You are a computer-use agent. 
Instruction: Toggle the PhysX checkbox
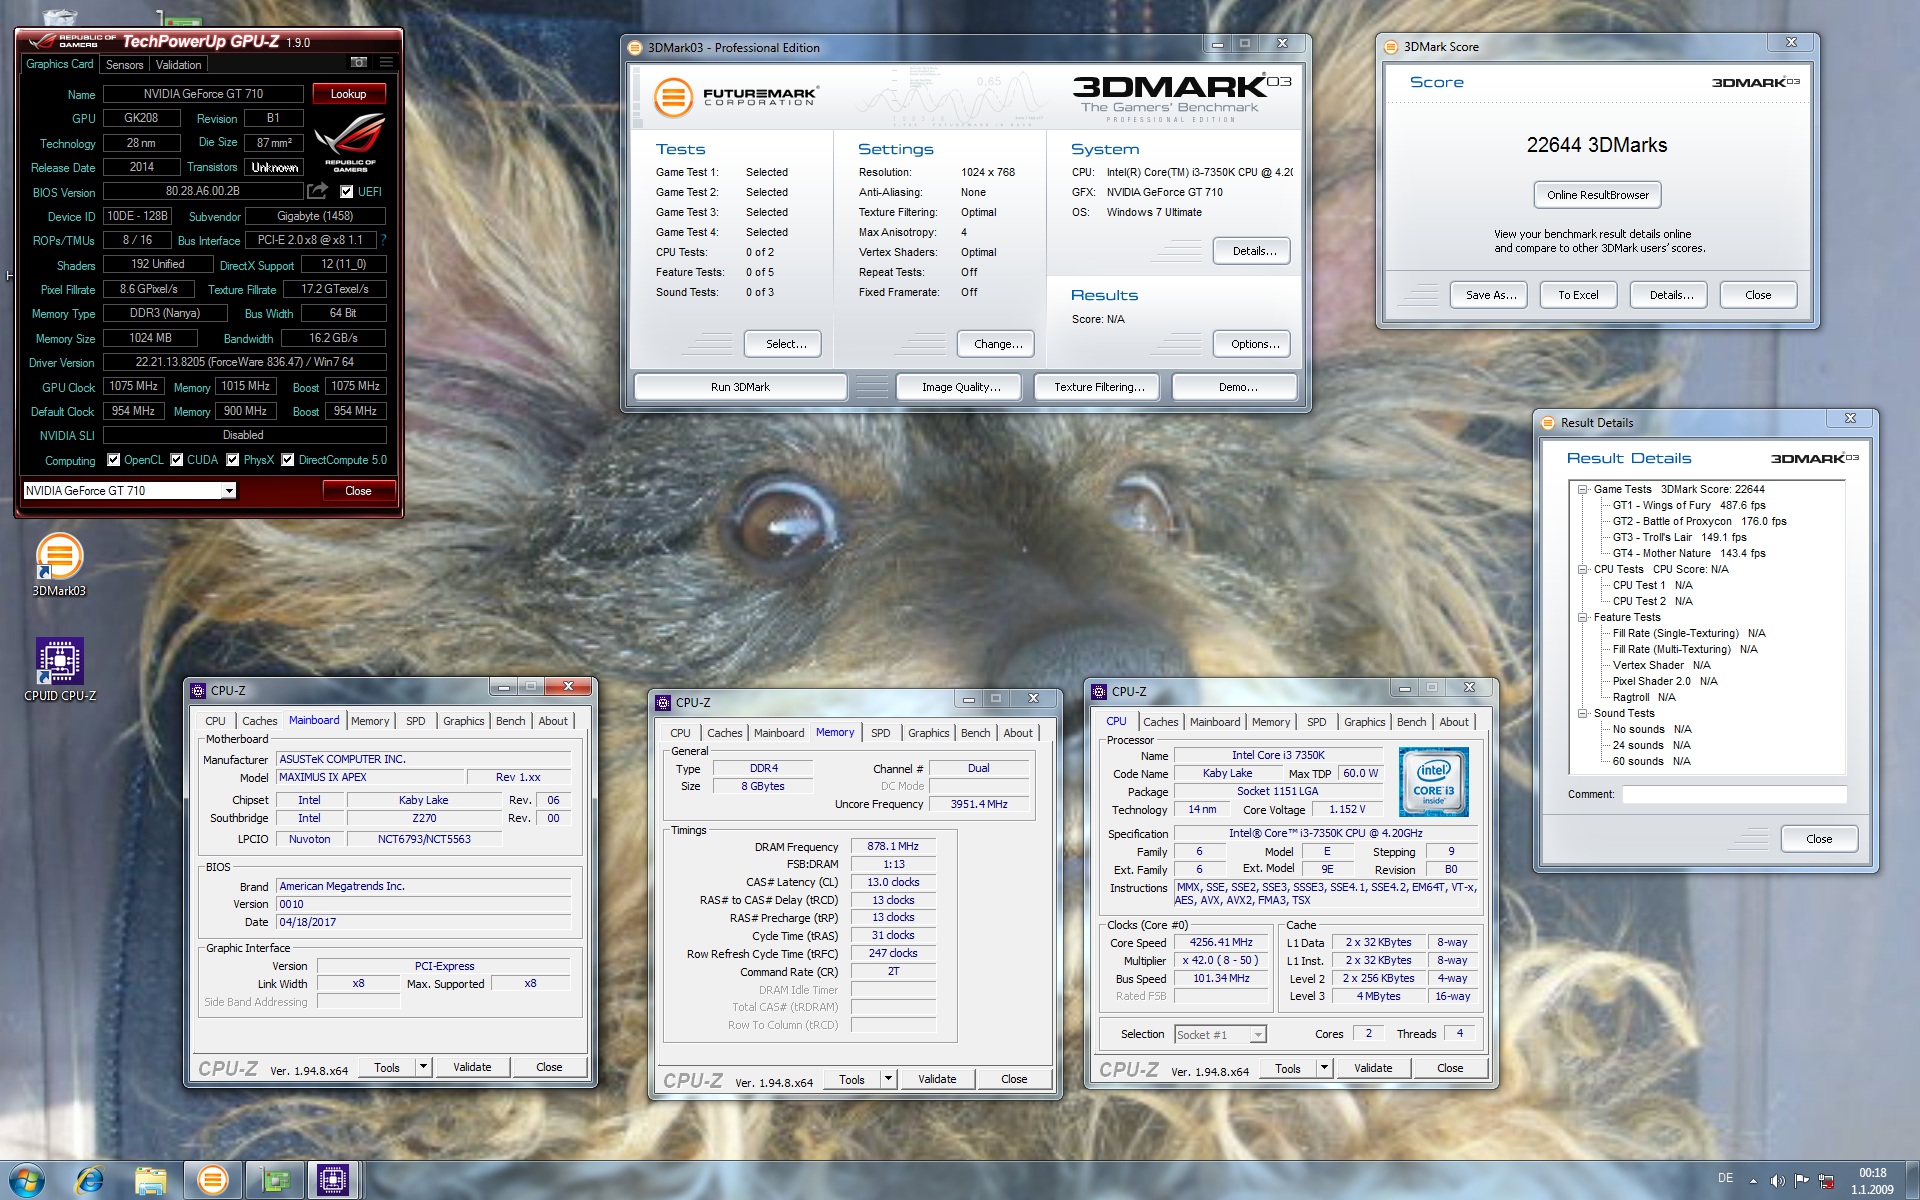pos(233,460)
